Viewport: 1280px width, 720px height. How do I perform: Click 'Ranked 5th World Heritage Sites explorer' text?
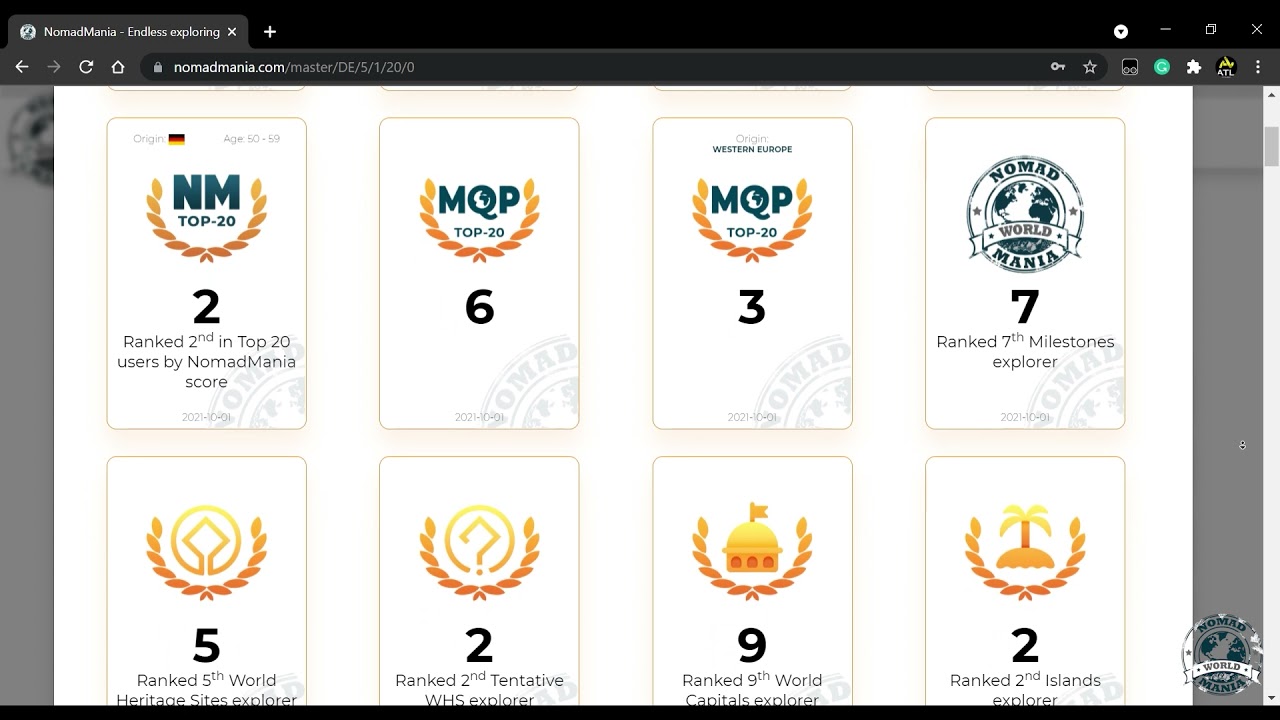pos(206,689)
